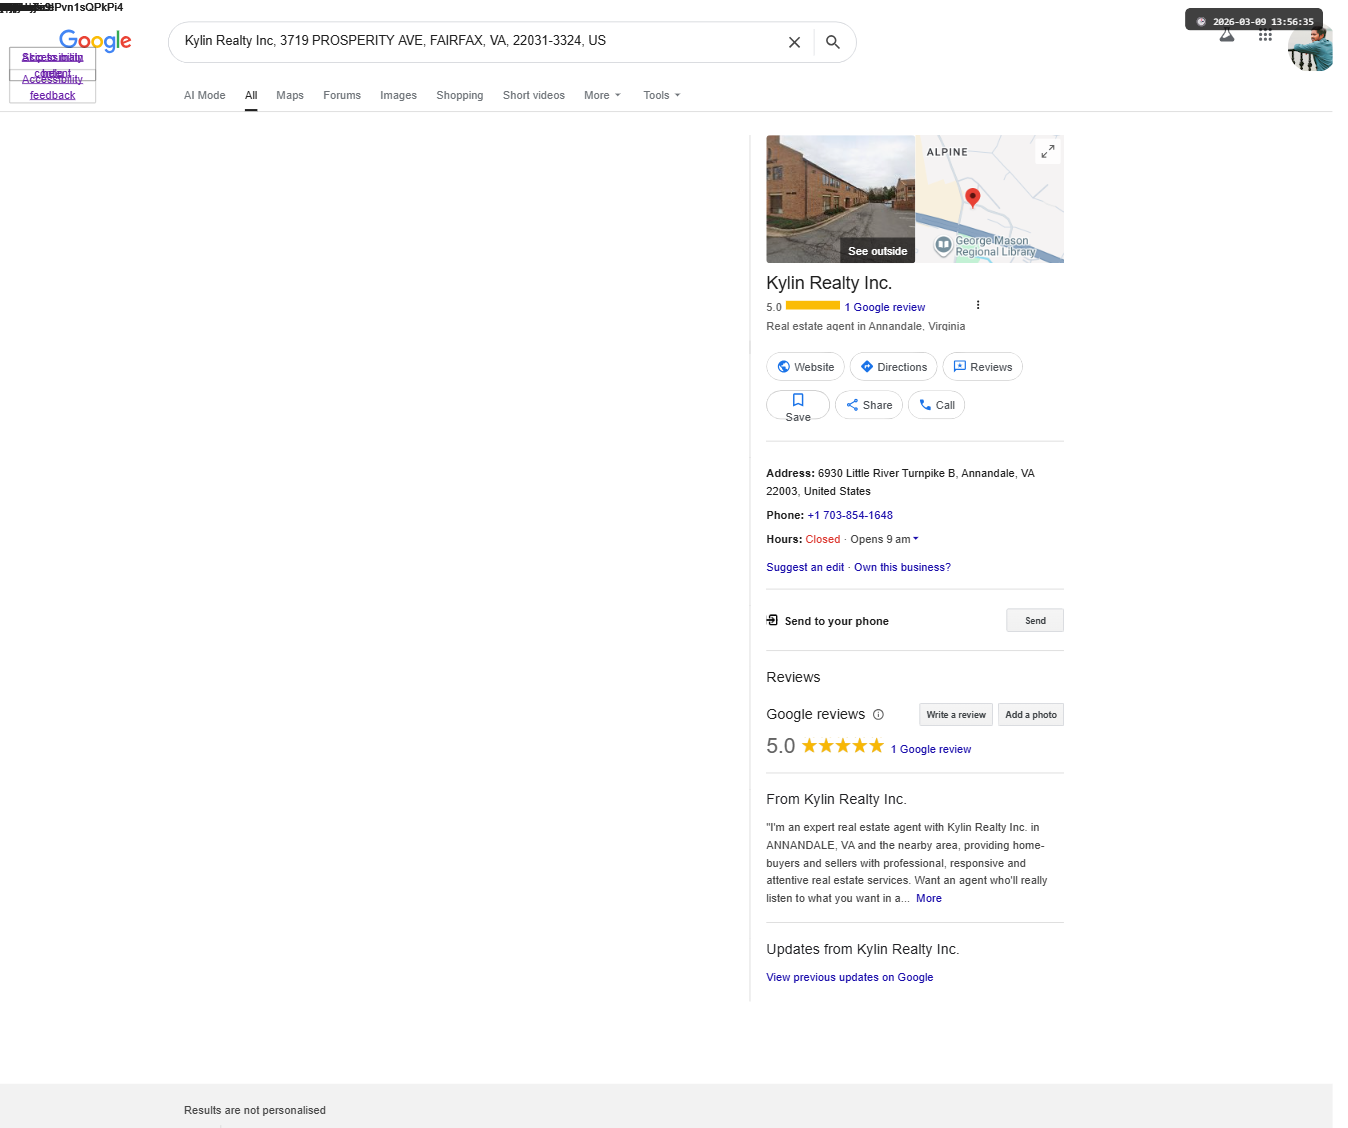The width and height of the screenshot is (1348, 1128).
Task: Click the Send button
Action: [x=1035, y=620]
